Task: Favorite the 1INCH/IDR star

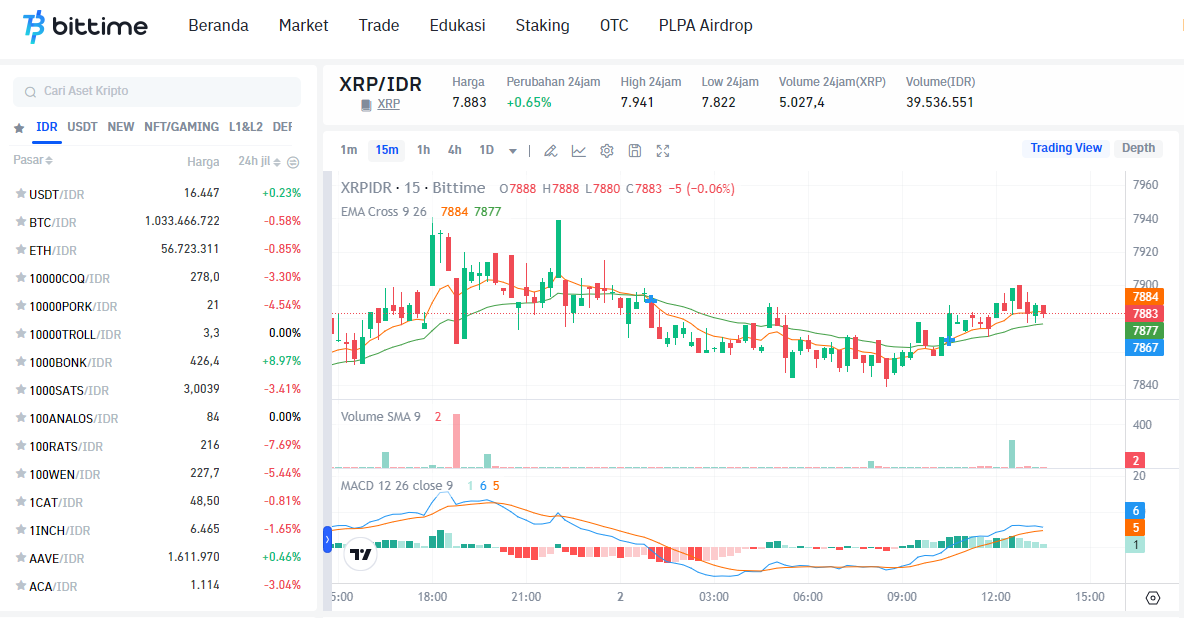Action: pyautogui.click(x=20, y=530)
